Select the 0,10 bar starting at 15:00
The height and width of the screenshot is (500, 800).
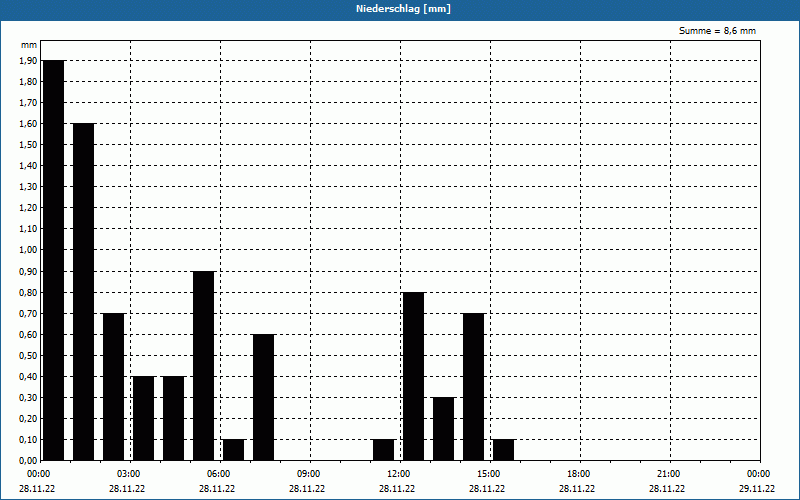504,450
